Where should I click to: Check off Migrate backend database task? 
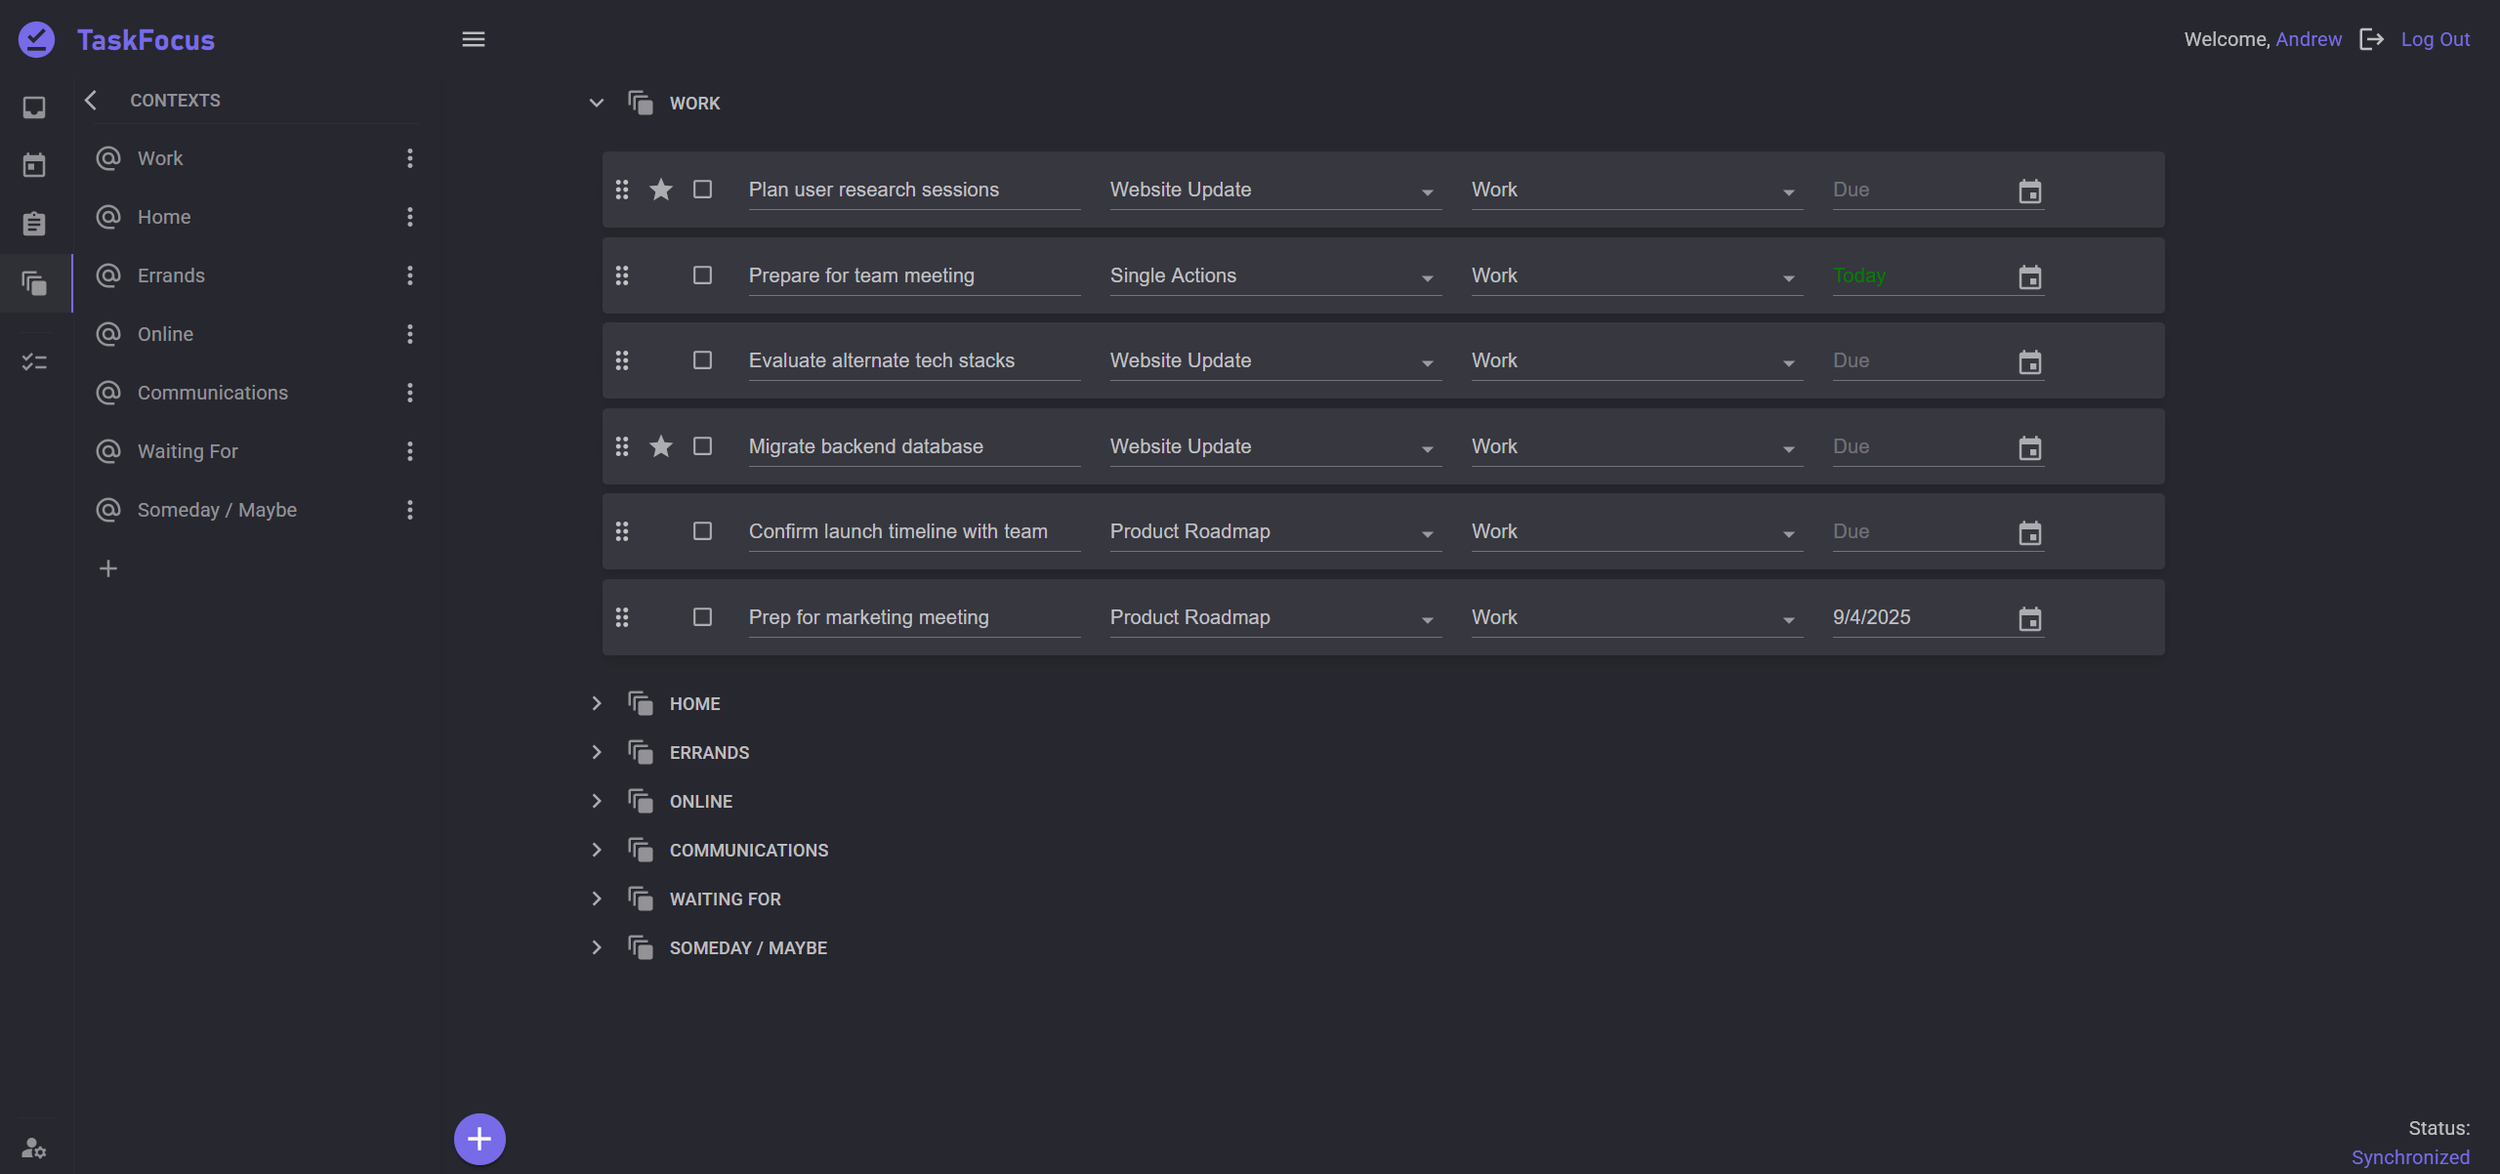pyautogui.click(x=702, y=446)
